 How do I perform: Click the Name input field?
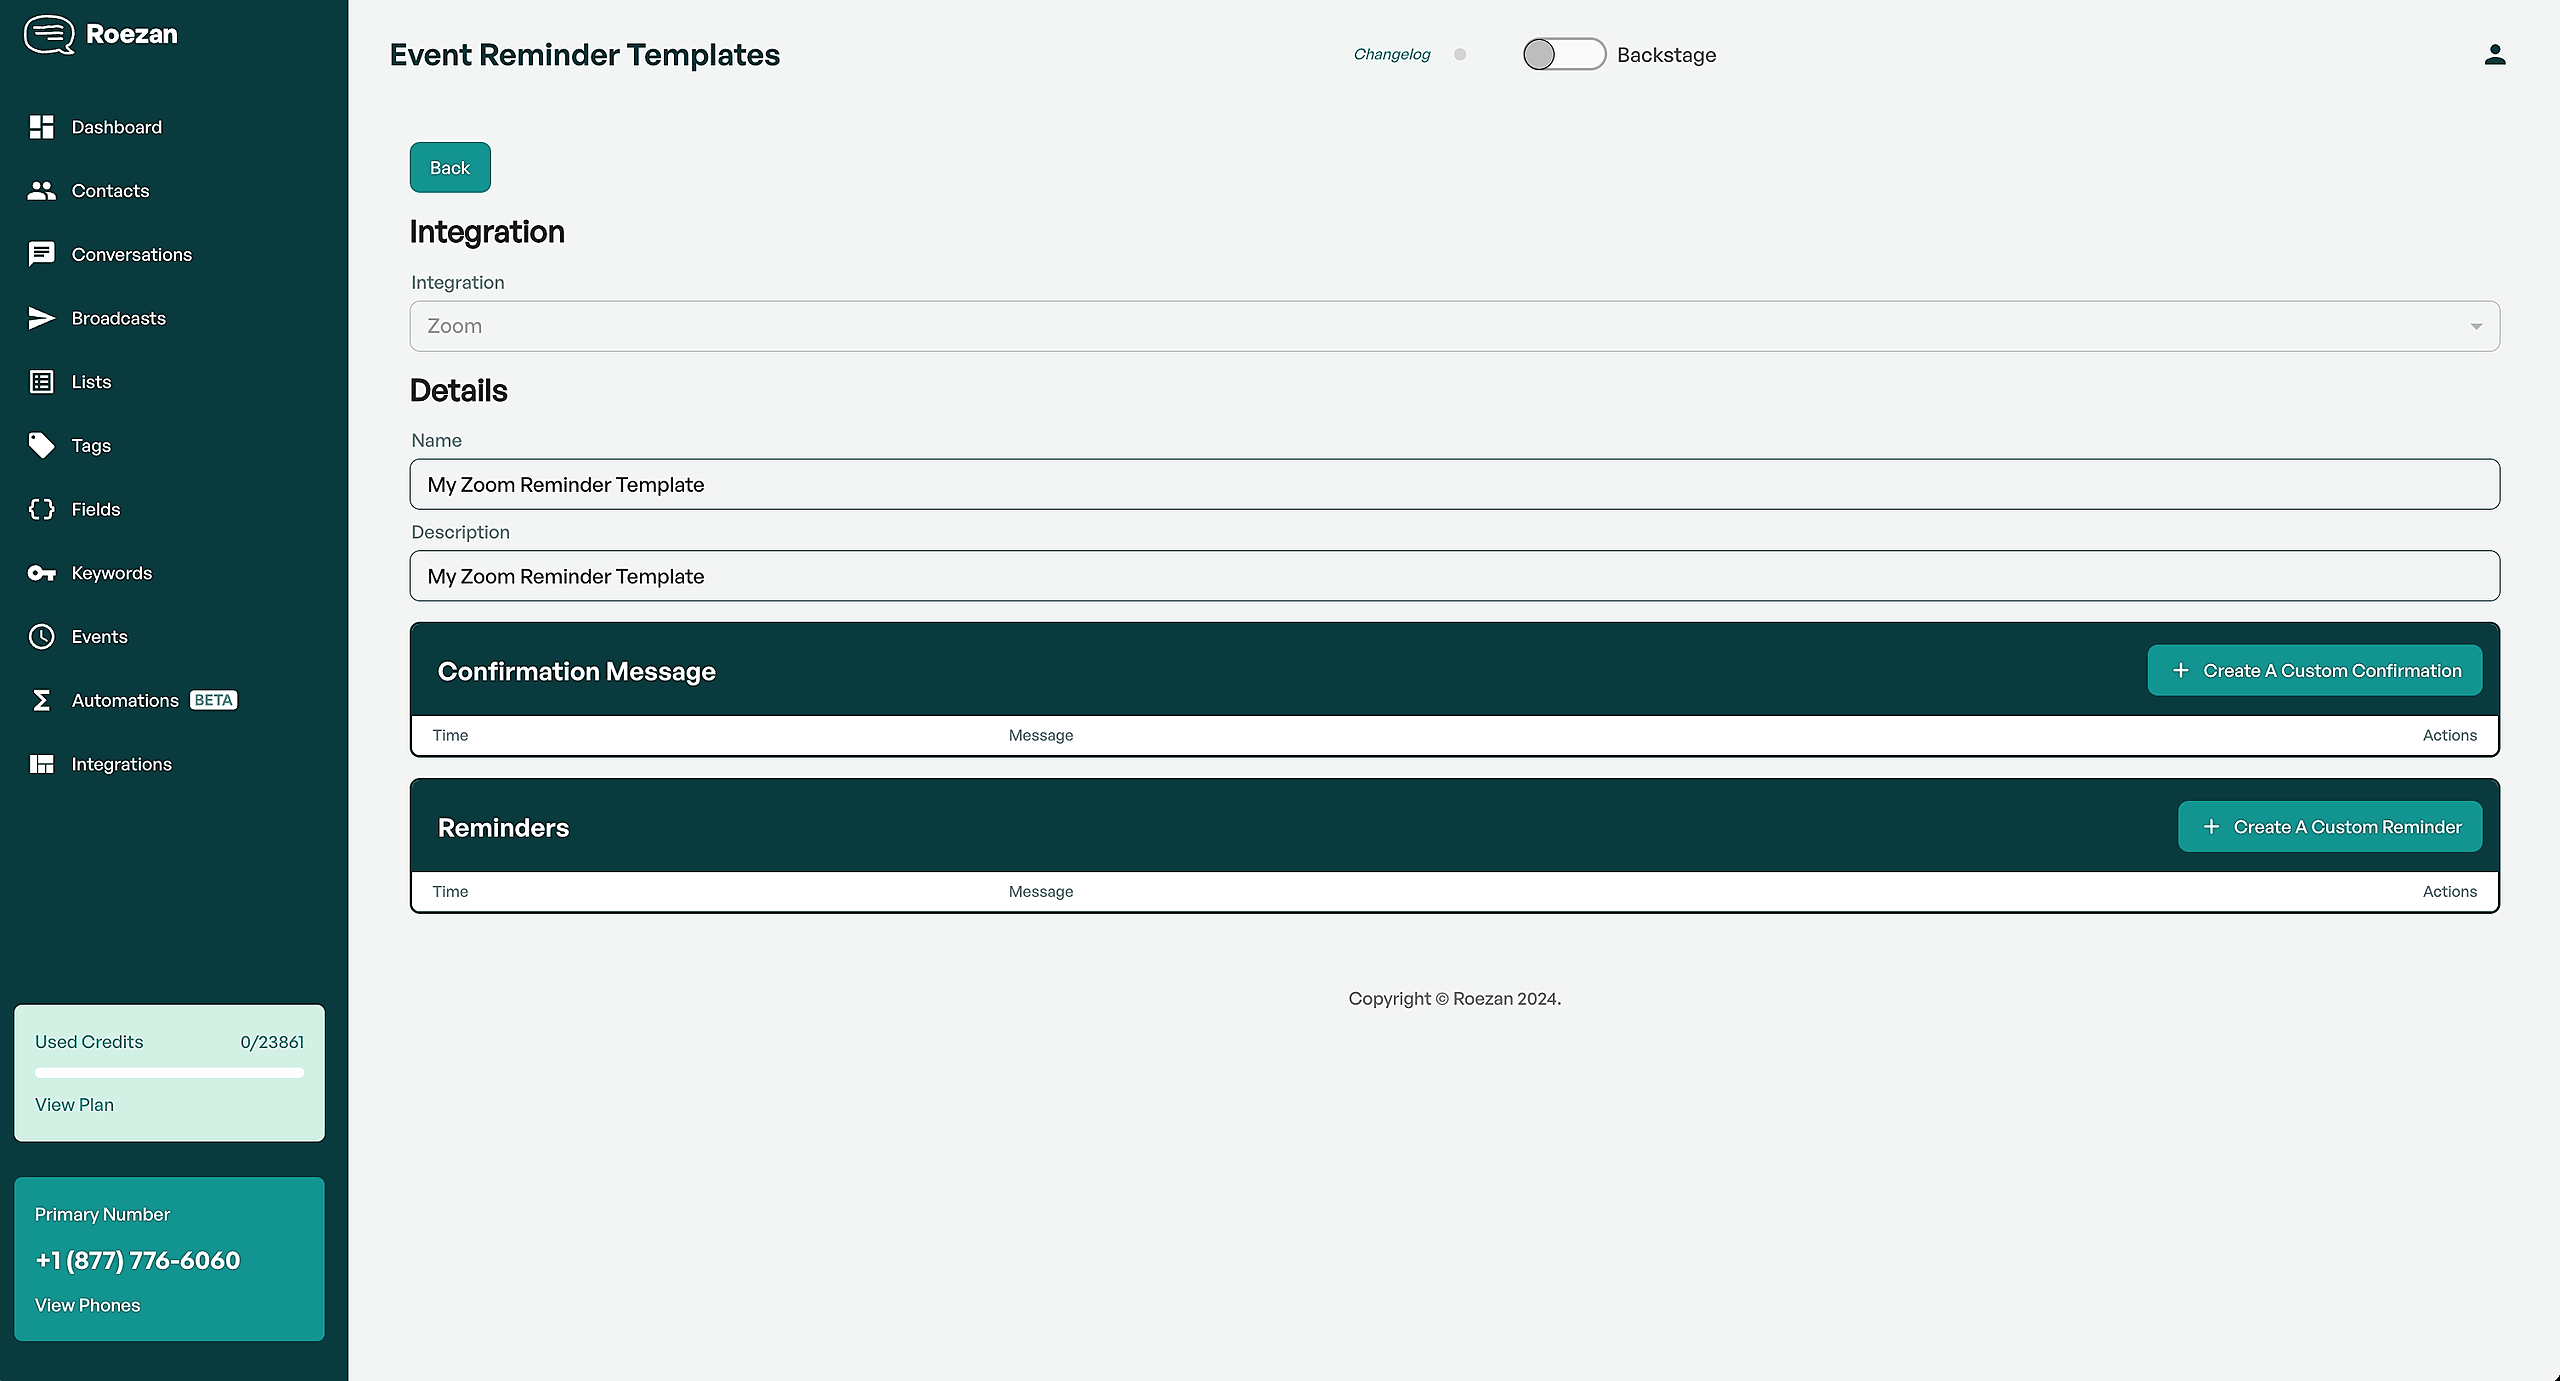tap(1453, 485)
